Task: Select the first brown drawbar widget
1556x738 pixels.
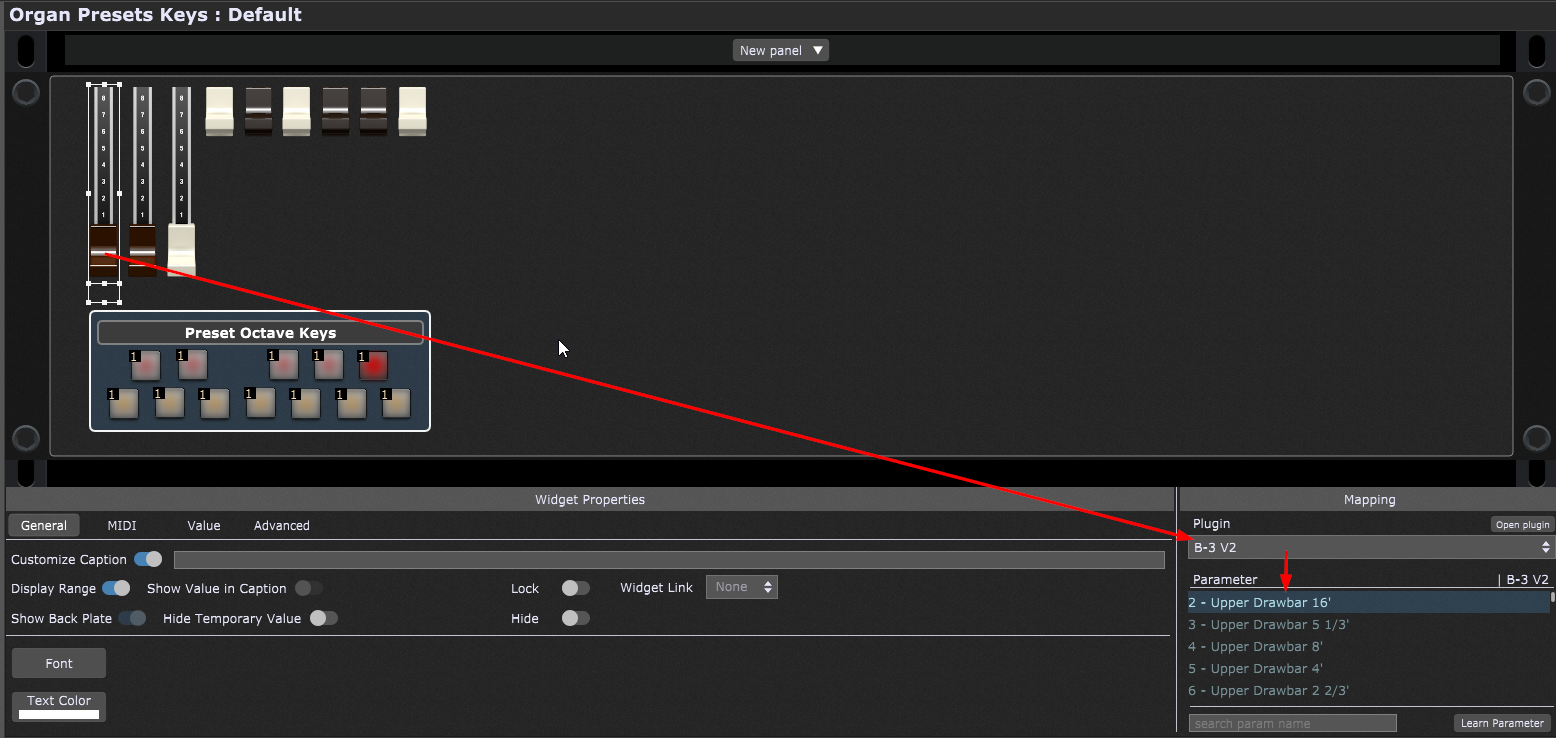Action: pos(104,250)
